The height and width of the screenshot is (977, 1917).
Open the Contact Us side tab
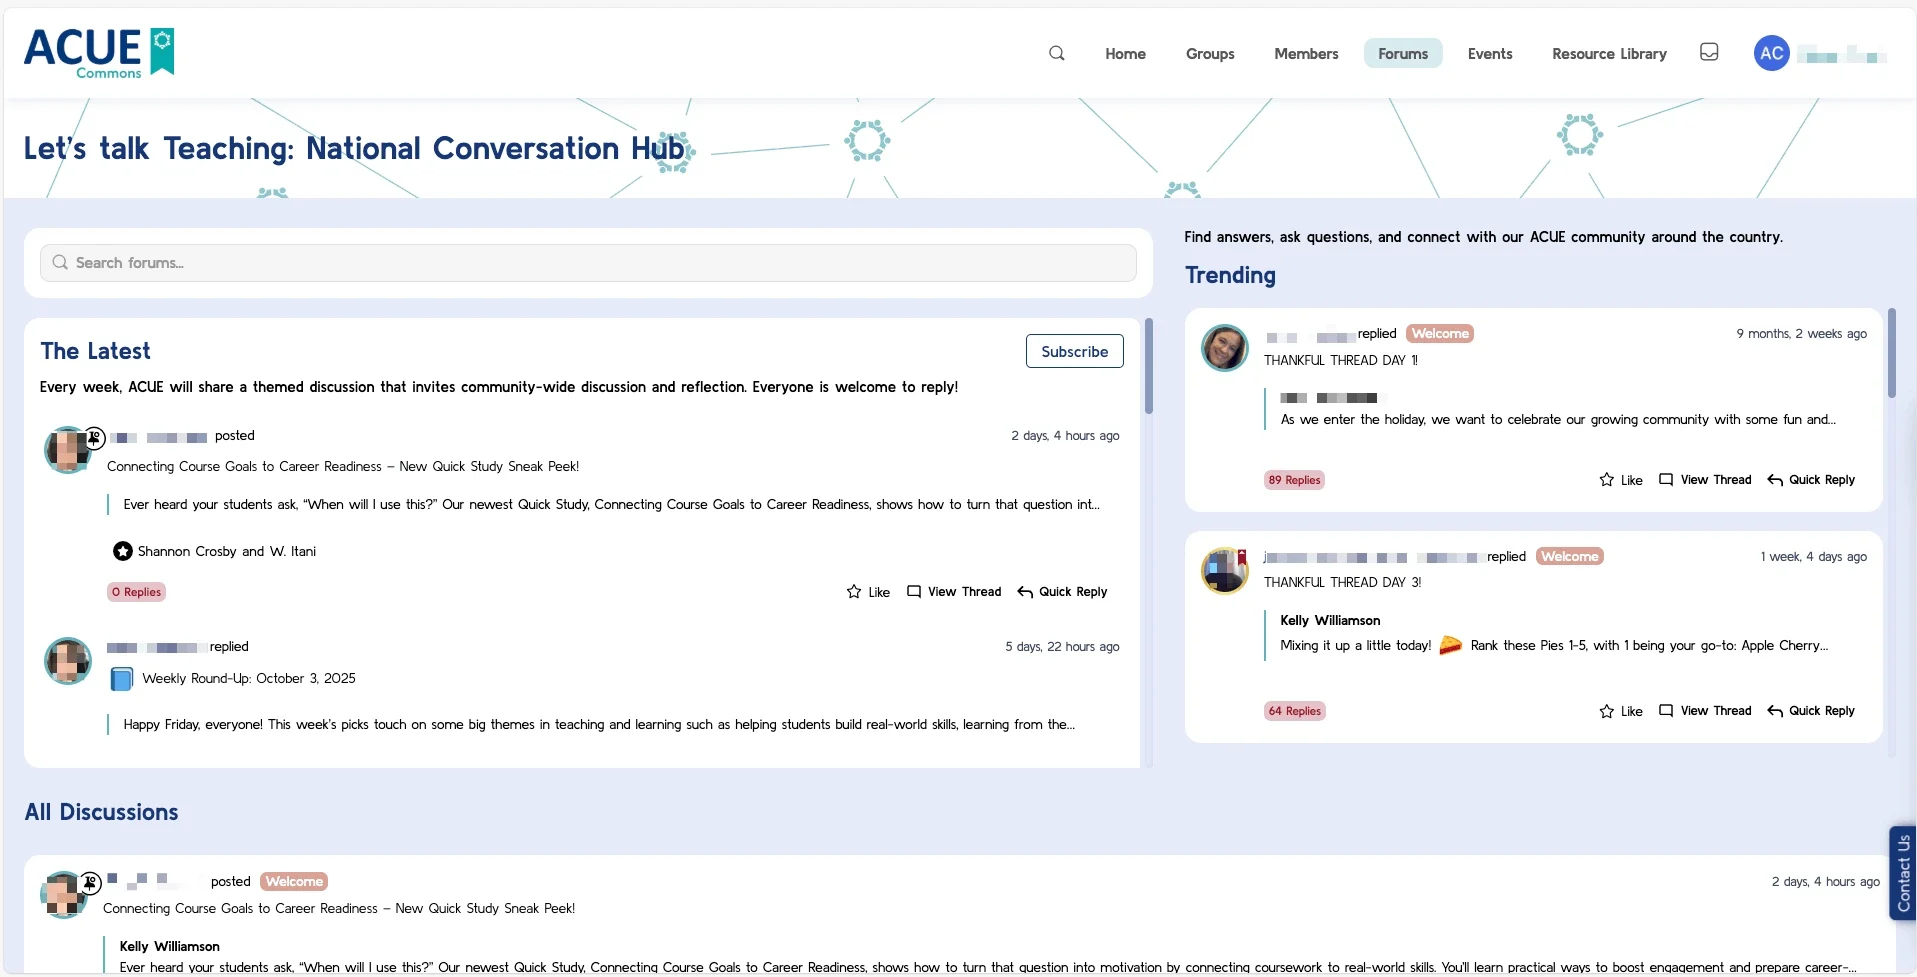point(1902,872)
